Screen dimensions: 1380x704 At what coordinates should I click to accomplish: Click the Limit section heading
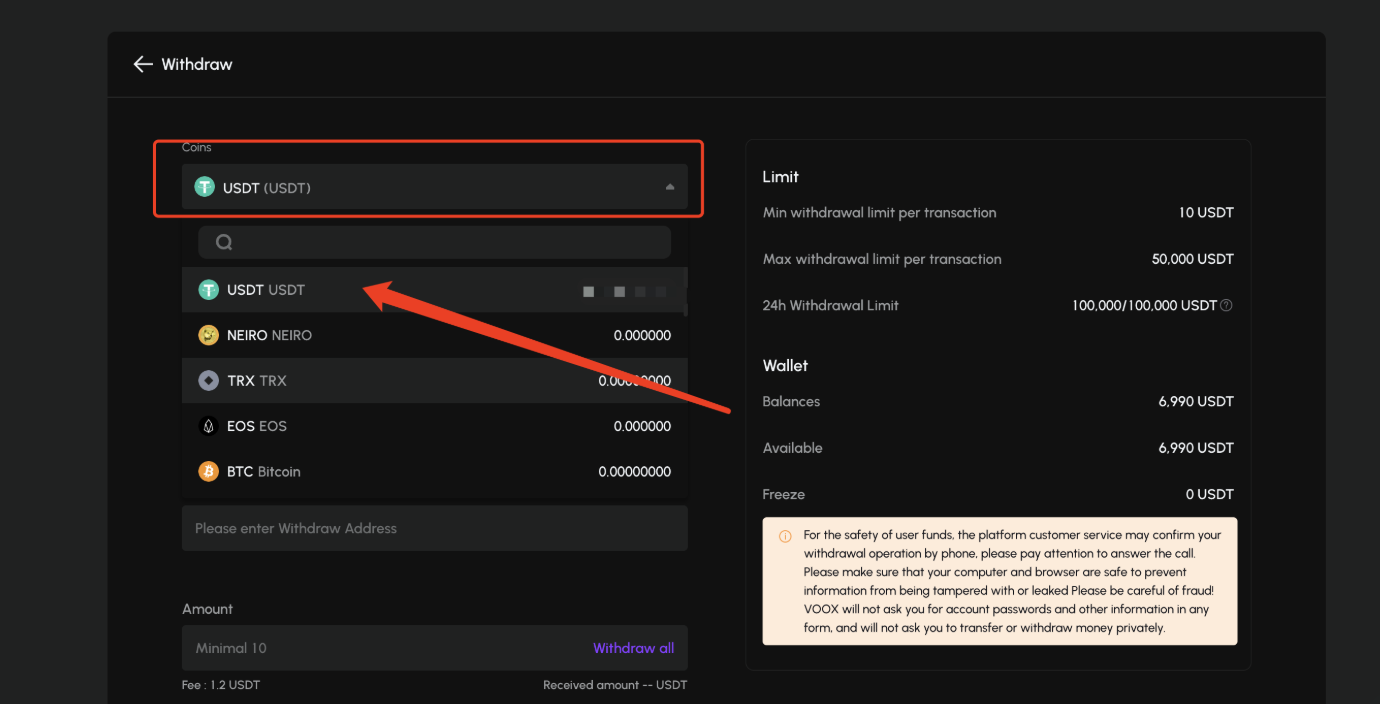pos(781,177)
